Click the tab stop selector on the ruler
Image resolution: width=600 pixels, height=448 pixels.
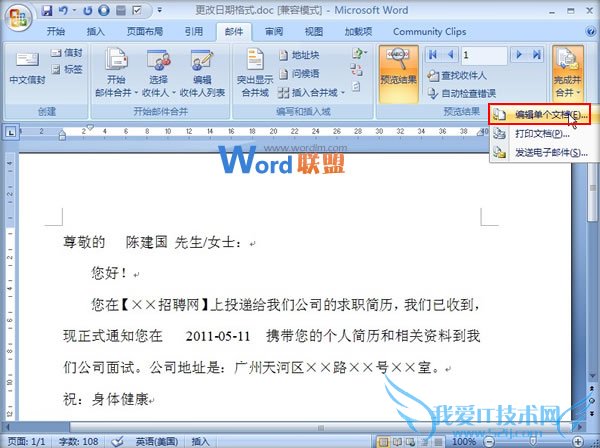11,132
